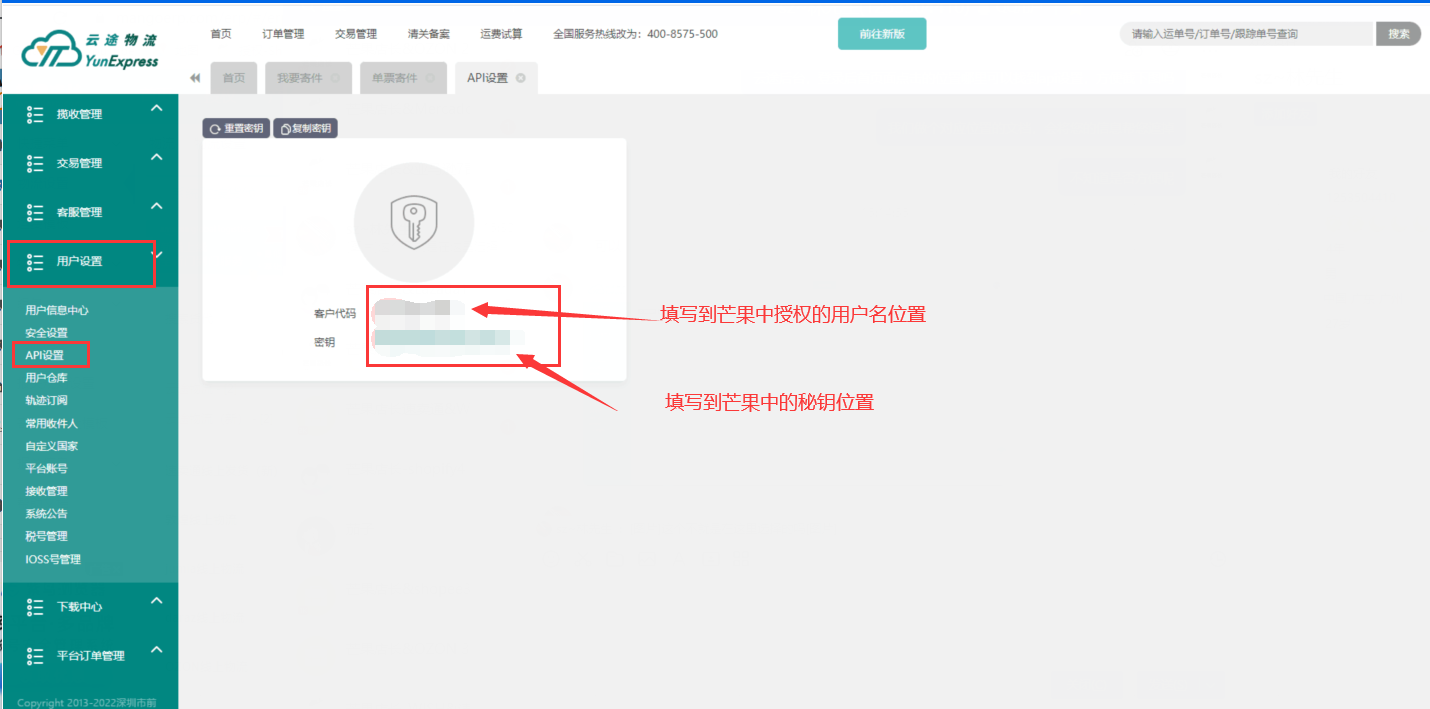The image size is (1430, 709).
Task: Open 轨迹订阅 in the sidebar
Action: [x=47, y=401]
